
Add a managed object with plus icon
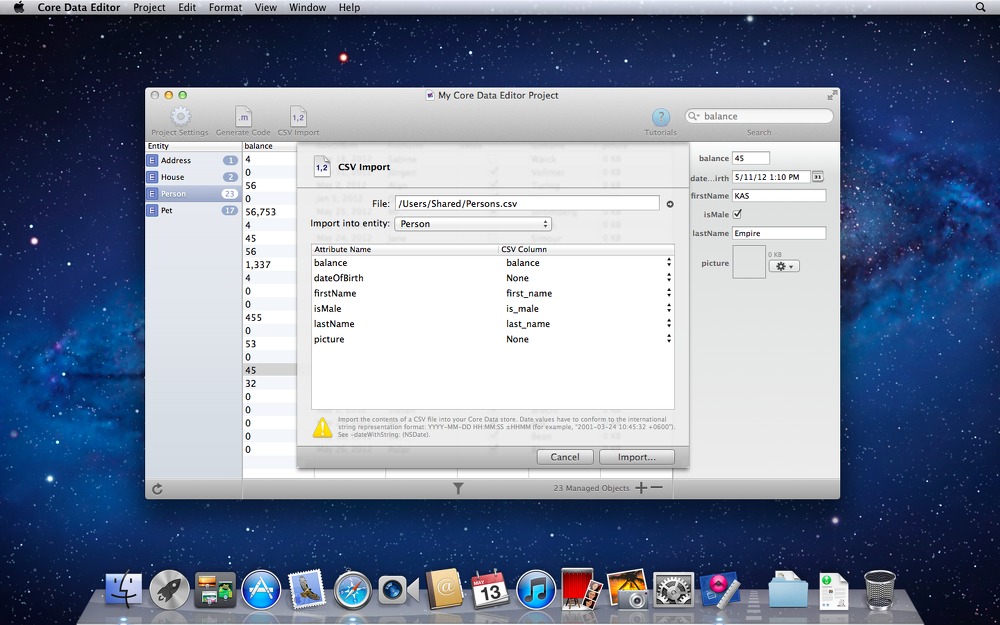641,488
